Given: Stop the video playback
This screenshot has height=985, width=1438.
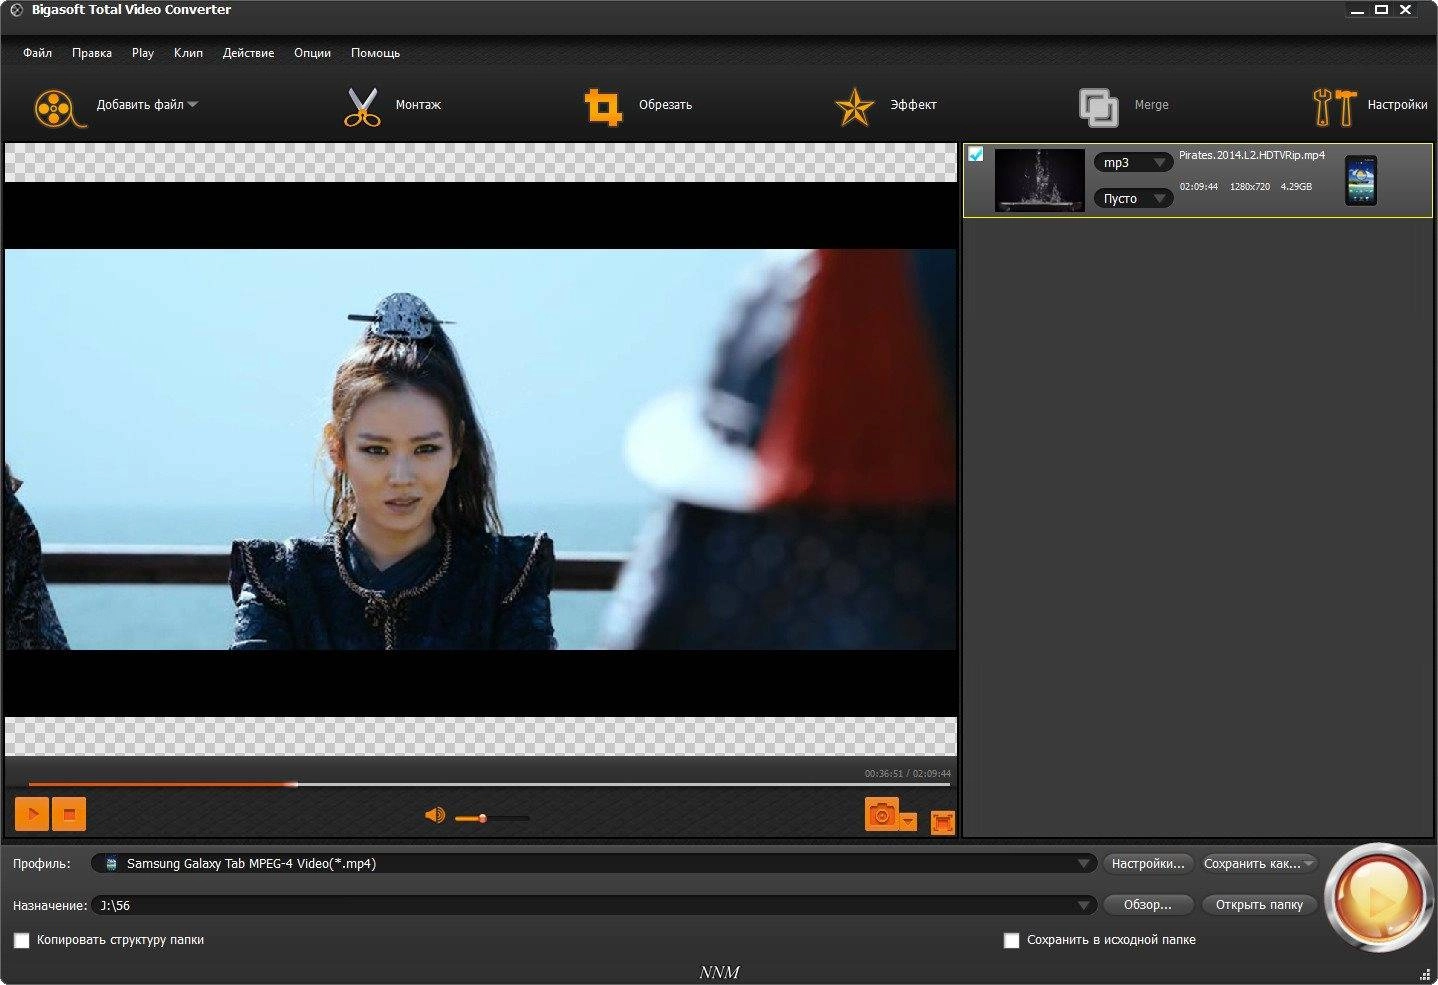Looking at the screenshot, I should (x=69, y=814).
